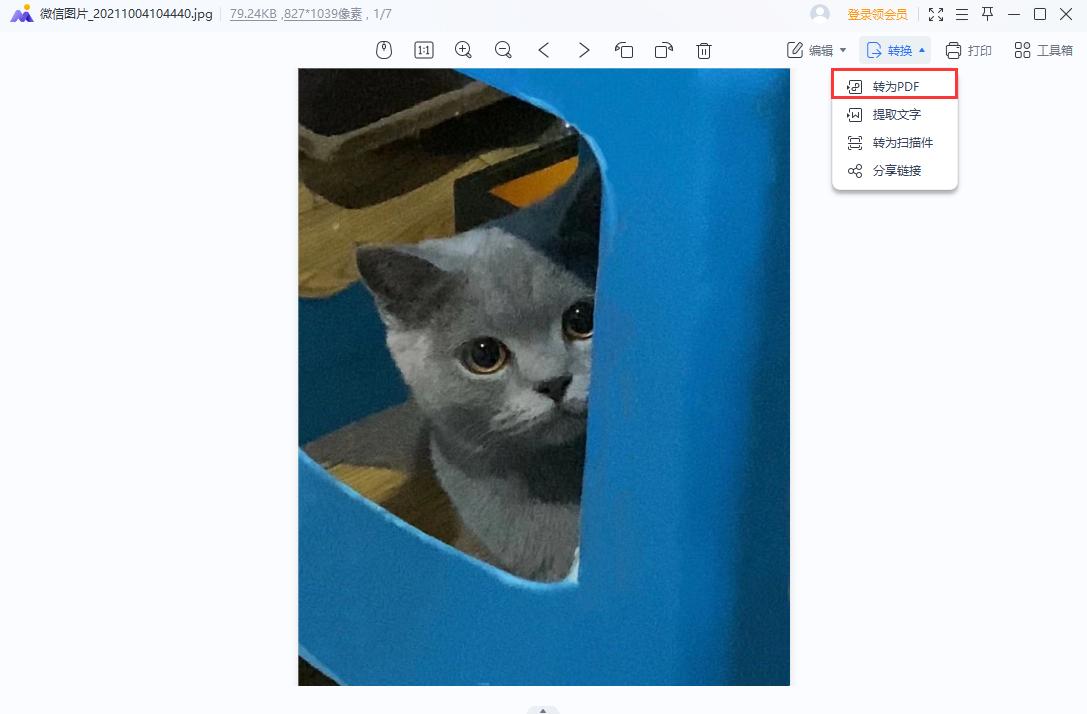Select the zoom out magnifier icon
The width and height of the screenshot is (1087, 714).
click(503, 49)
